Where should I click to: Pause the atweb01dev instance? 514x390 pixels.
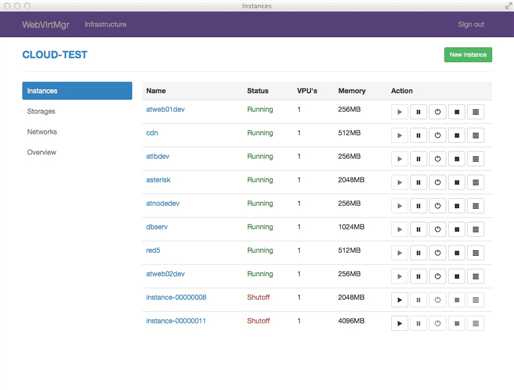tap(418, 112)
